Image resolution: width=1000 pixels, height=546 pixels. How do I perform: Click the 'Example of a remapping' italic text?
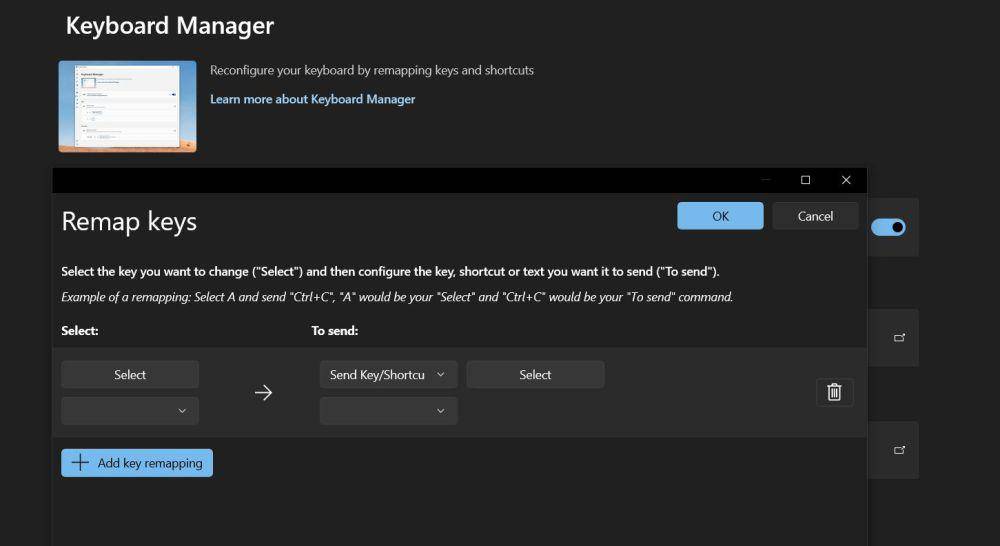397,297
